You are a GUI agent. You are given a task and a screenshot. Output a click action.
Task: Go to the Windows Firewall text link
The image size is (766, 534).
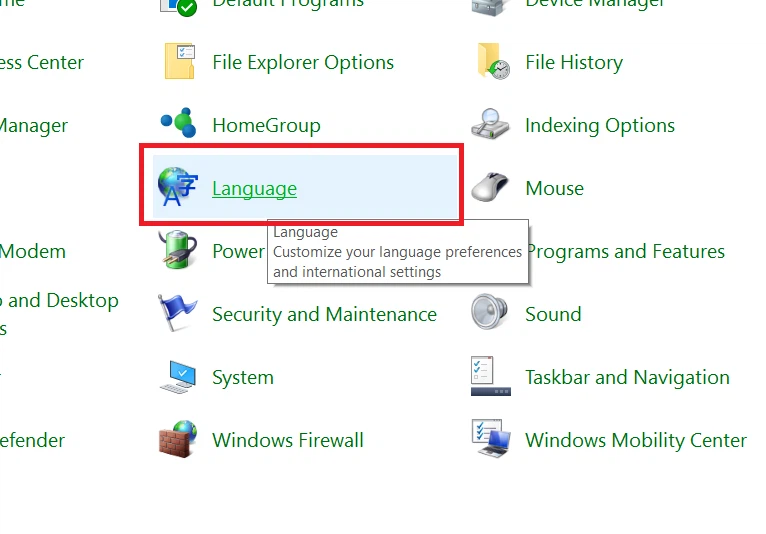coord(288,440)
